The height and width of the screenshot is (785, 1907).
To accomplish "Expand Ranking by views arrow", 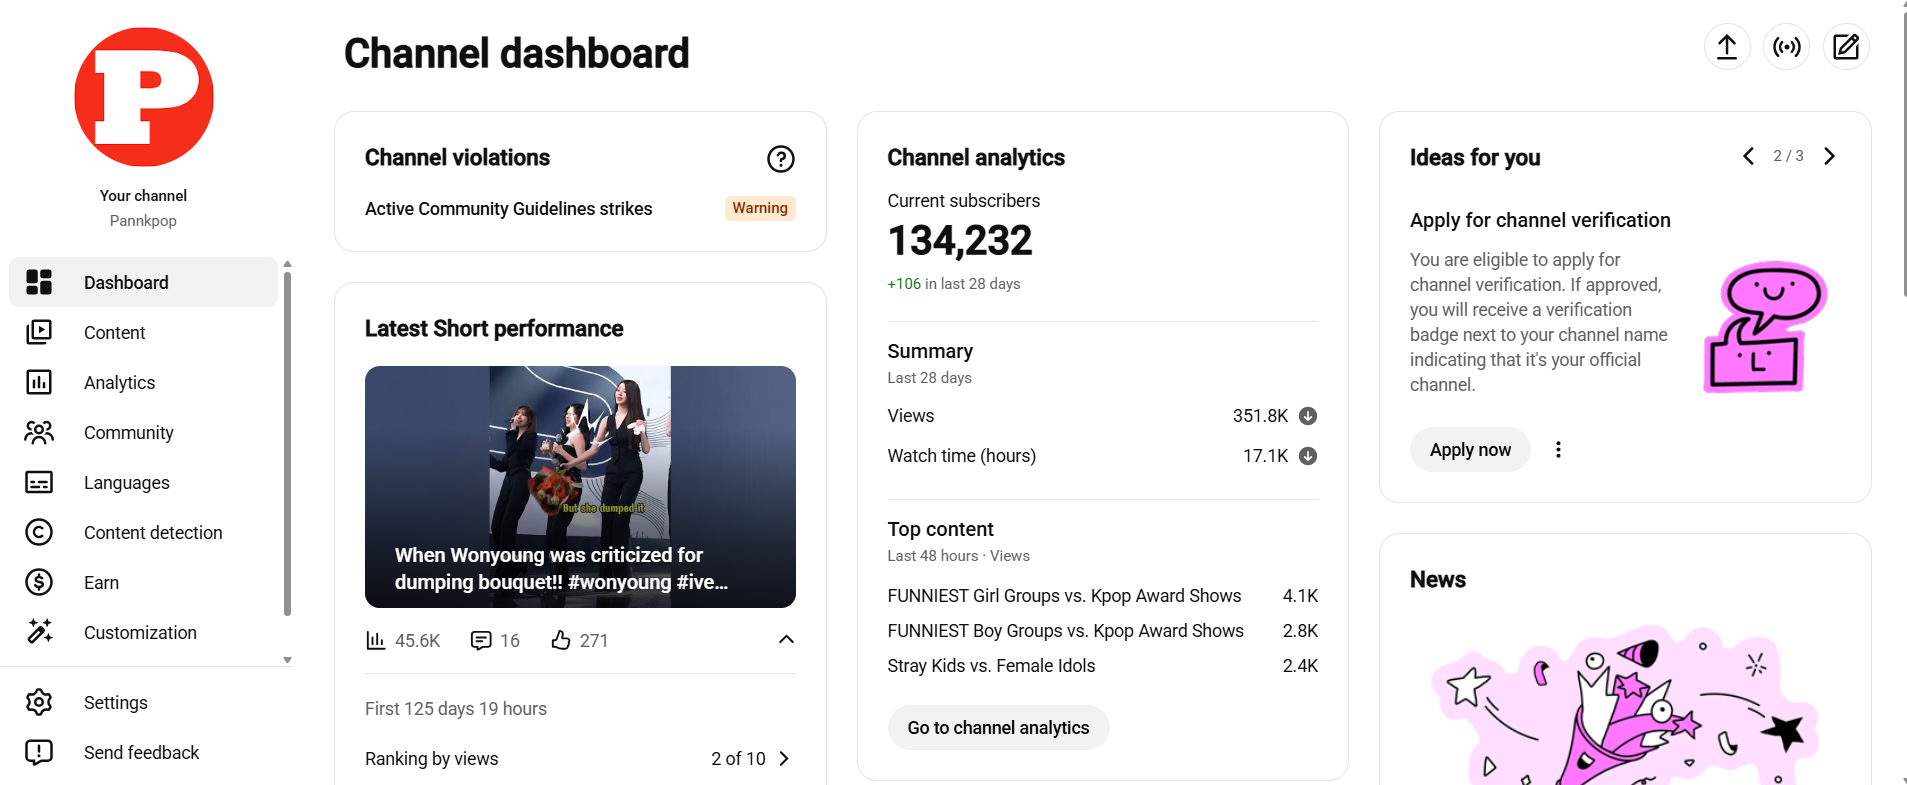I will coord(784,759).
